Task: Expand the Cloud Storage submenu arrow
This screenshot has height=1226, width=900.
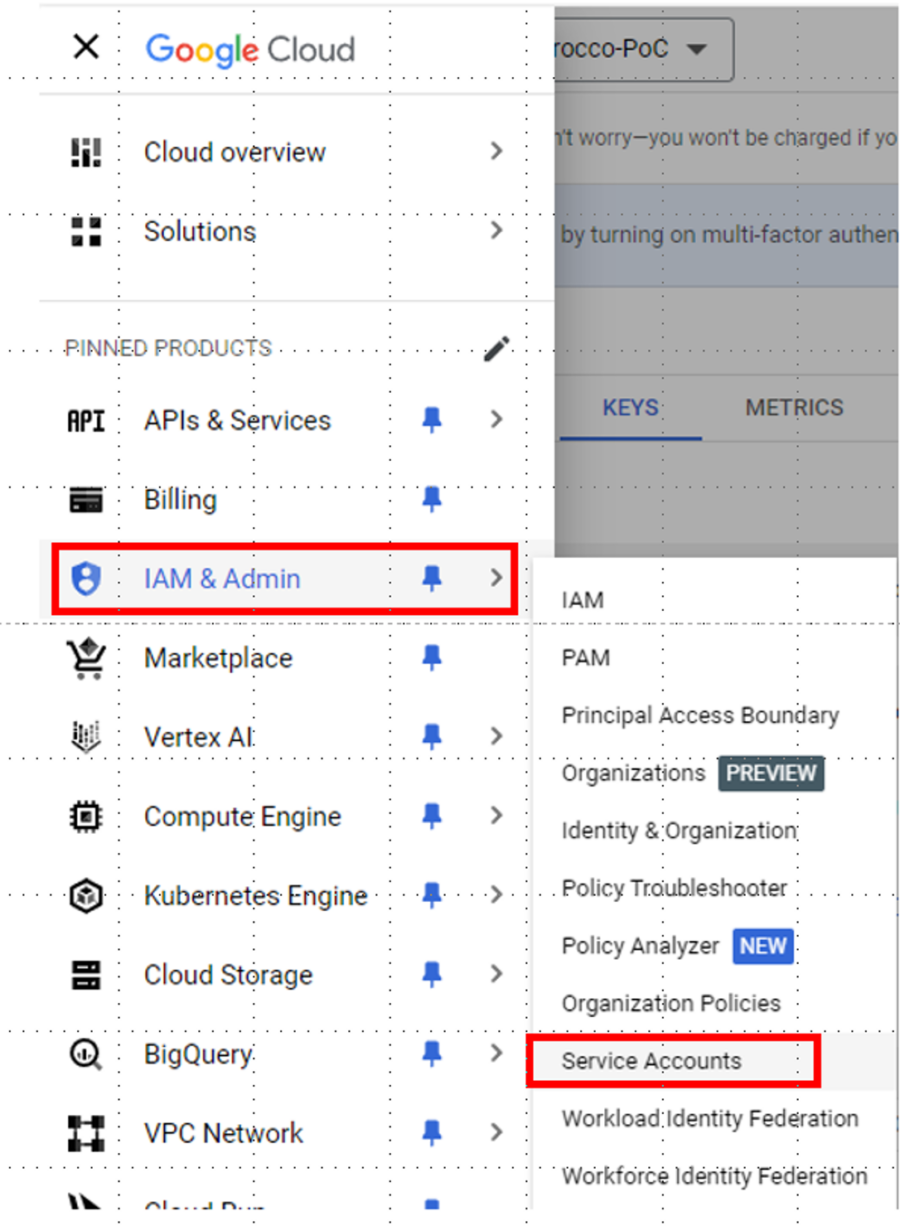Action: tap(497, 975)
